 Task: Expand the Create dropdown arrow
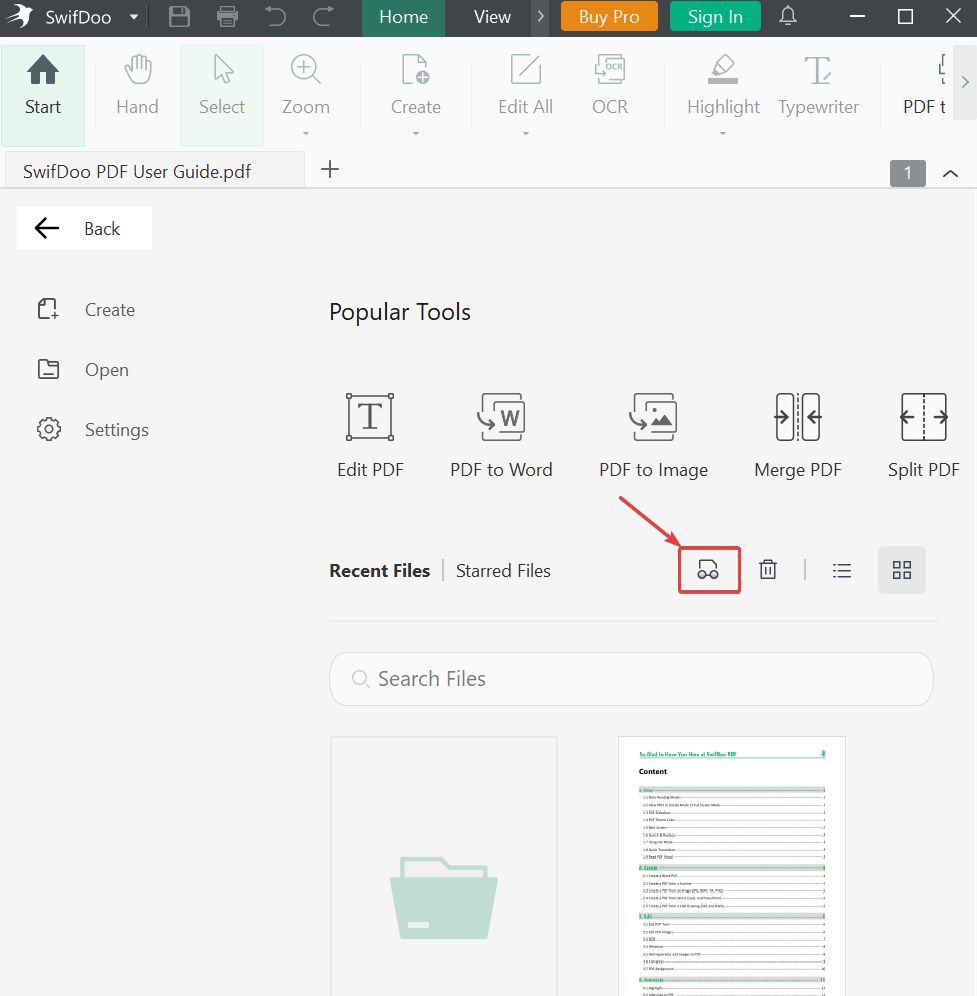click(x=415, y=133)
